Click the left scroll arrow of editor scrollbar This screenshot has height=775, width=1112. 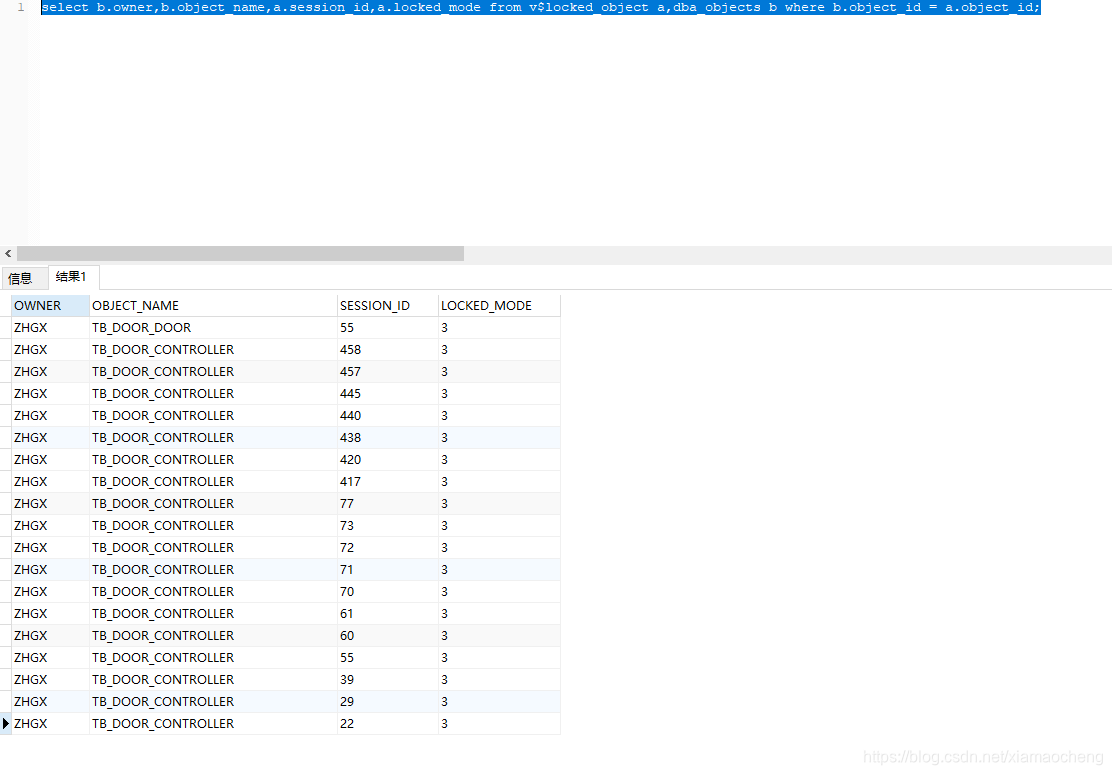pos(8,254)
